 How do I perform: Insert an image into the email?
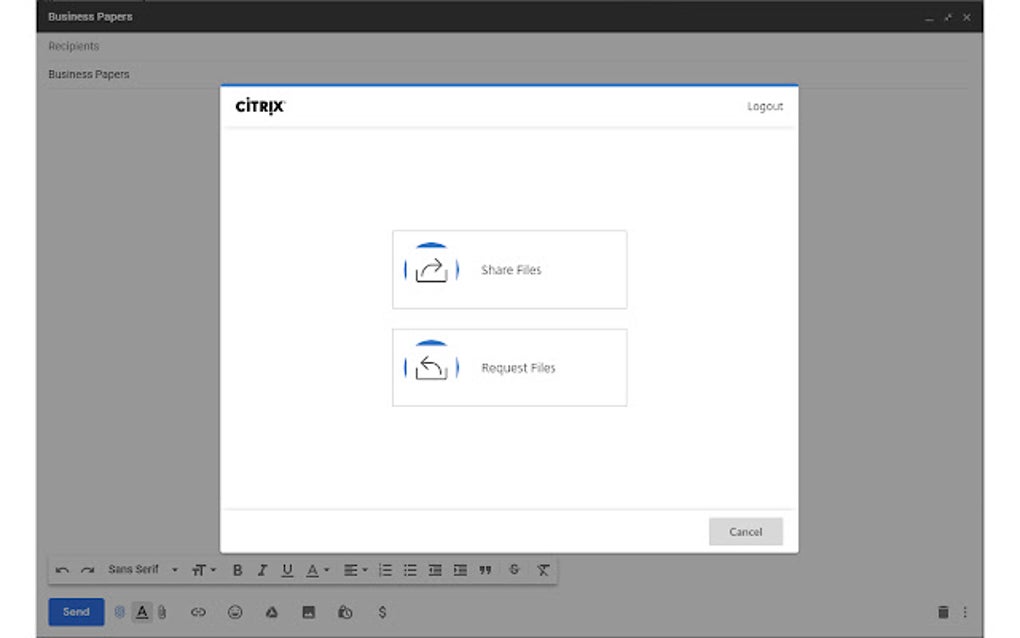[x=308, y=612]
